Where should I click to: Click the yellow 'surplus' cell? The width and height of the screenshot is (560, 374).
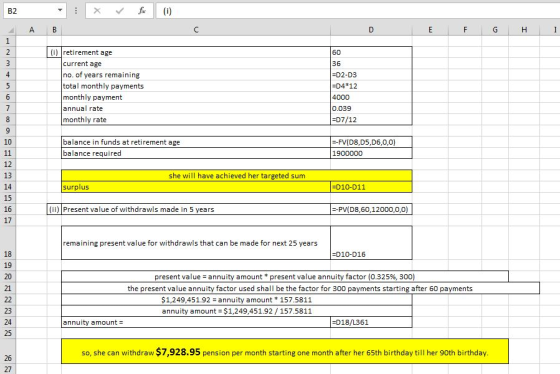[196, 187]
